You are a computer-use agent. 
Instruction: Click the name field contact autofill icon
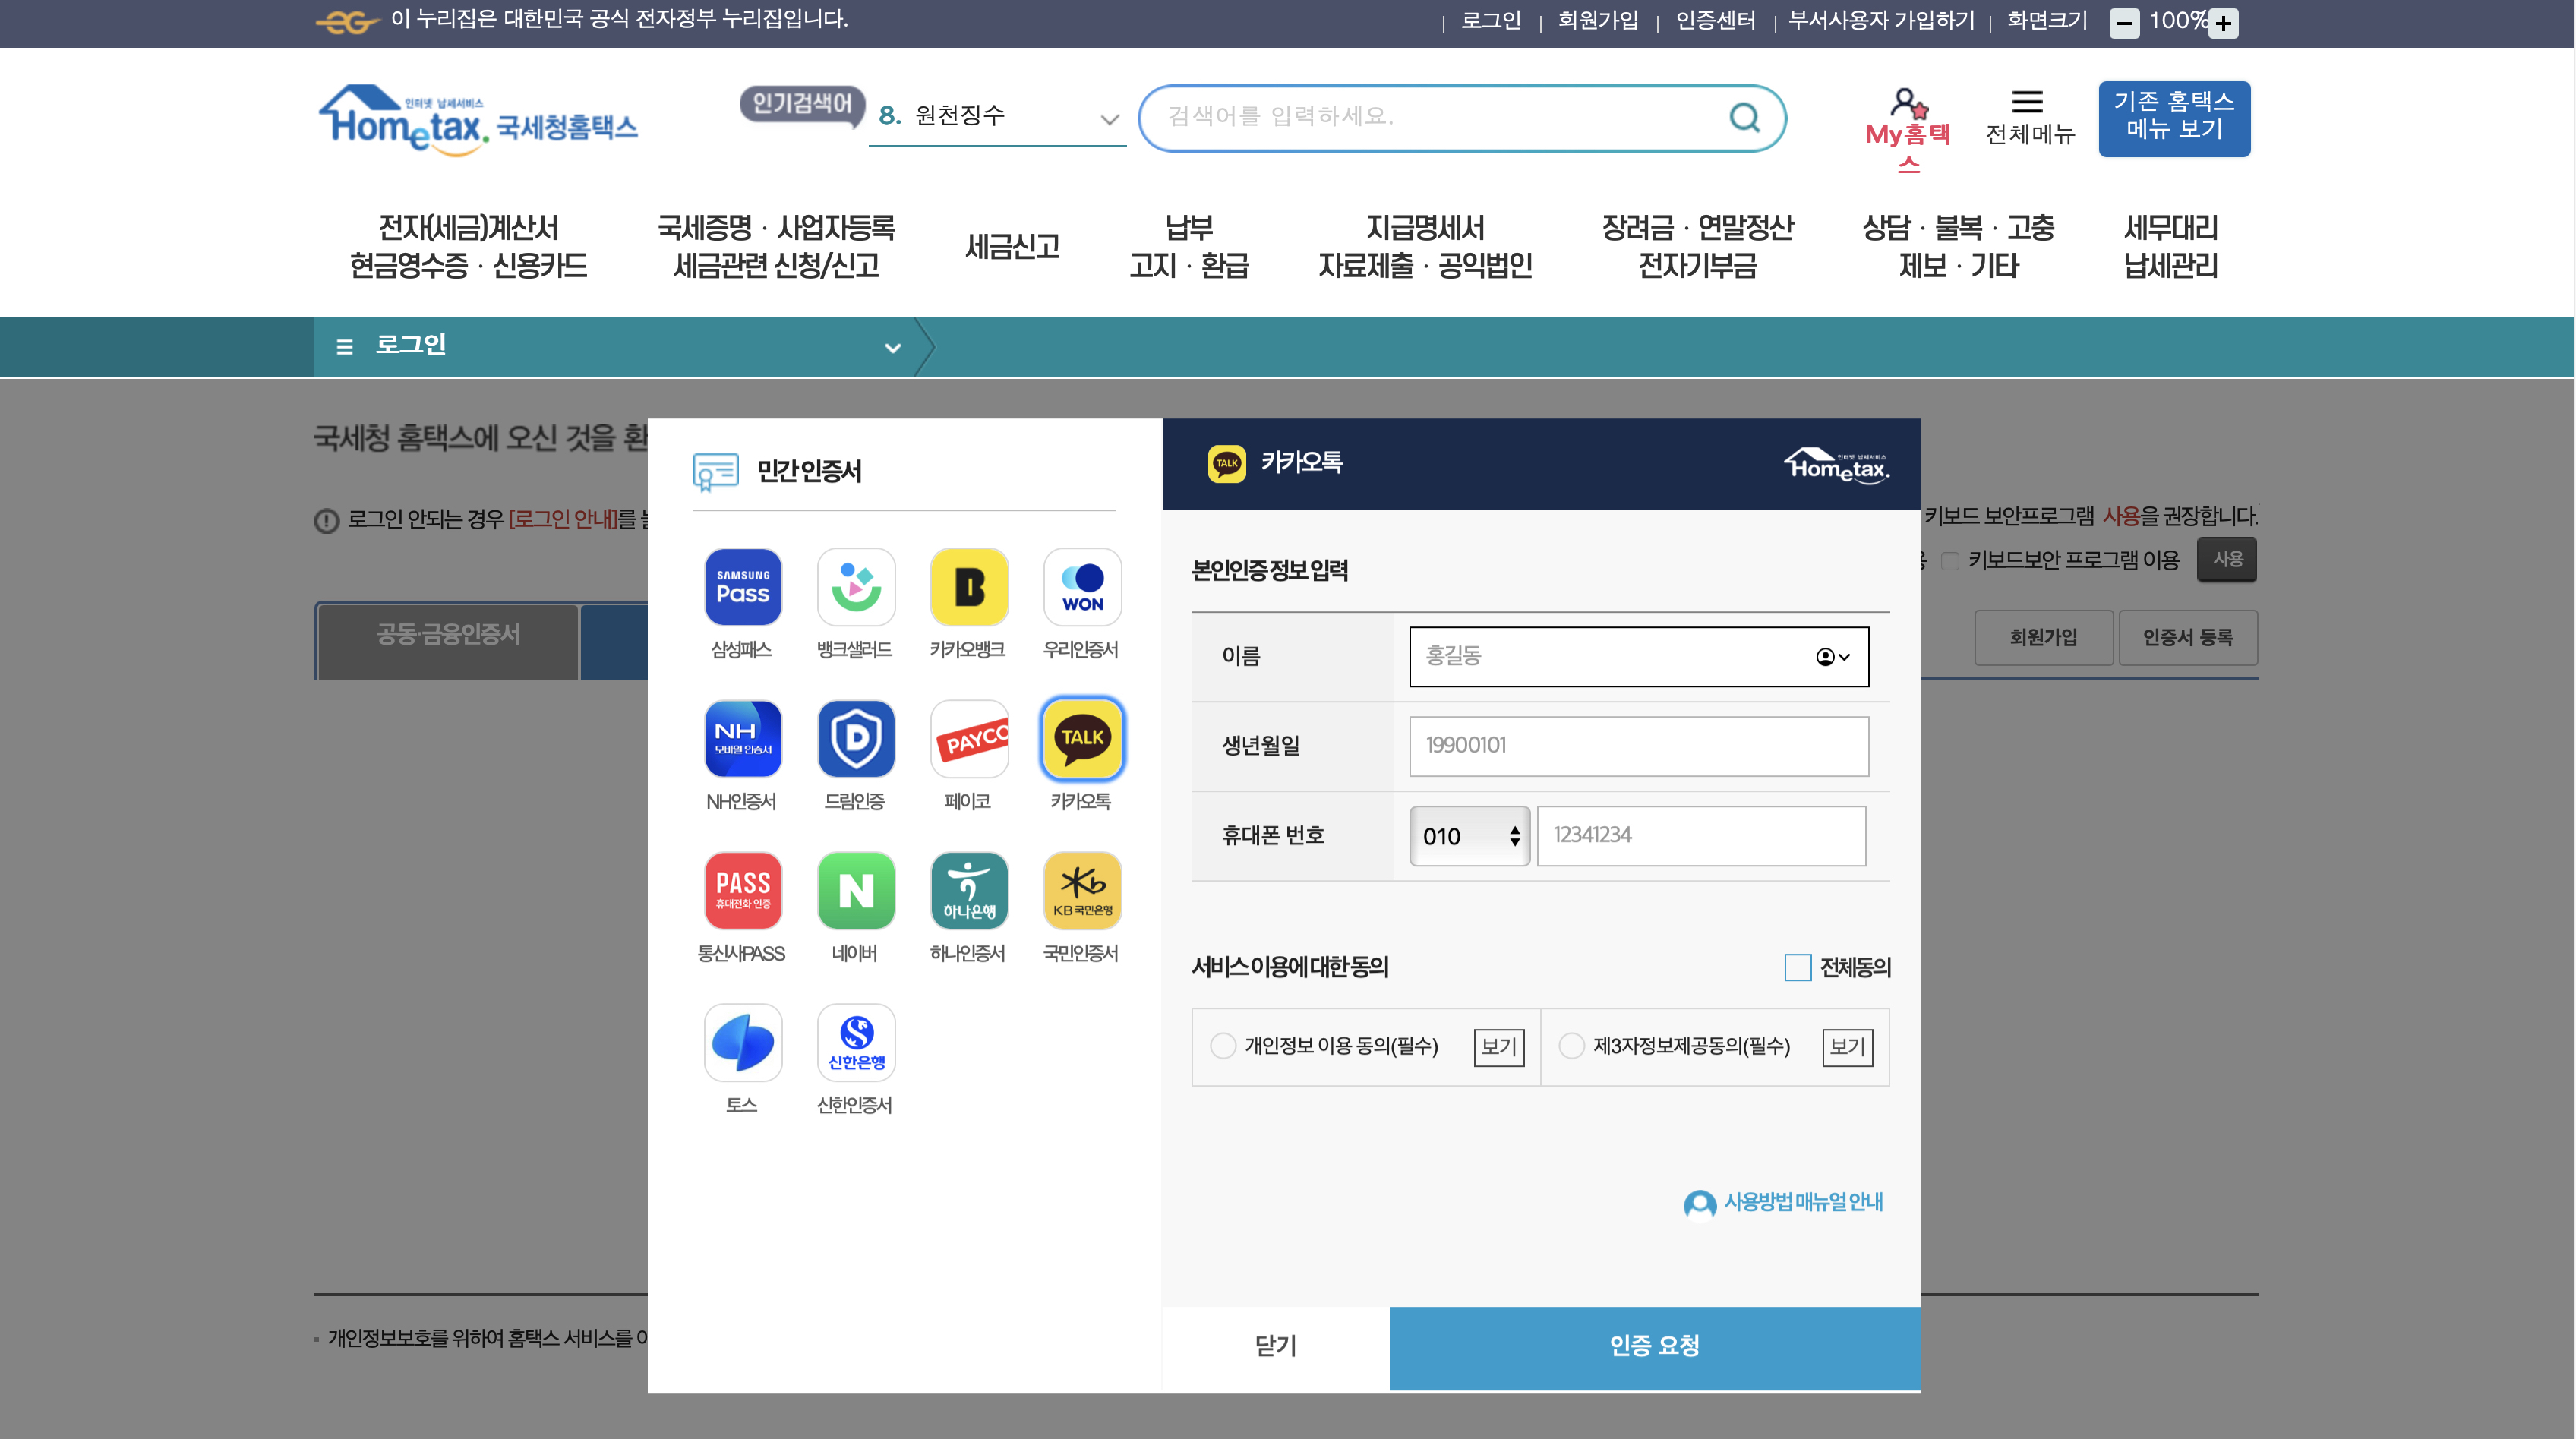click(1832, 656)
